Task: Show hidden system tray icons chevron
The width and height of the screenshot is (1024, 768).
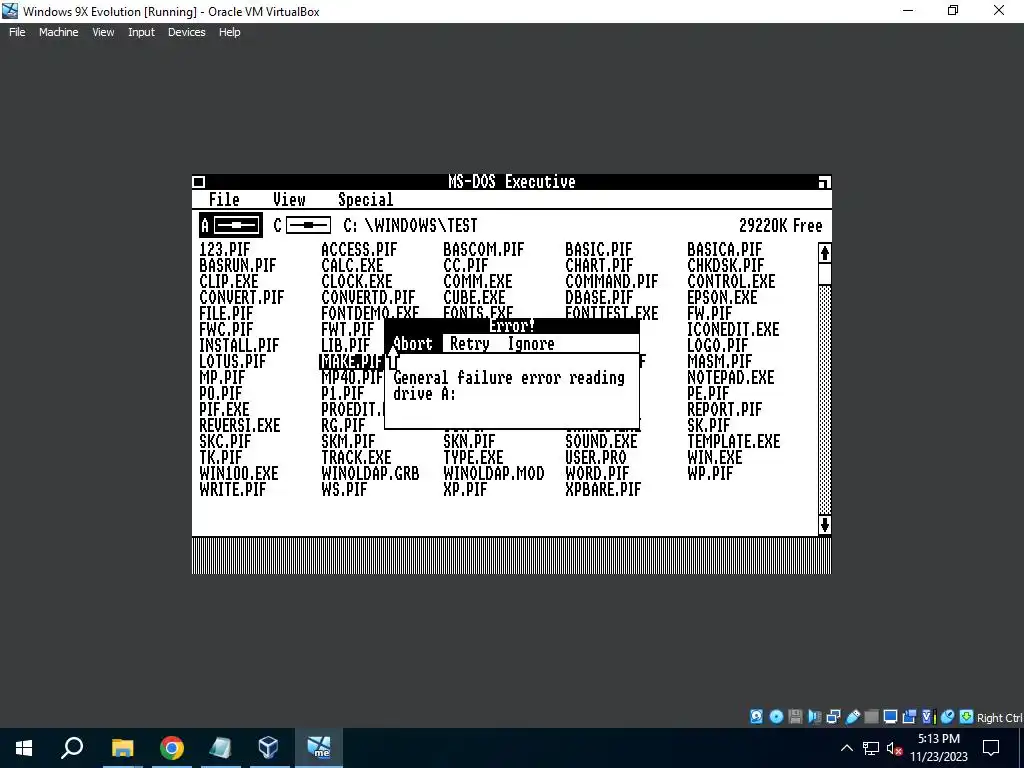Action: (x=846, y=748)
